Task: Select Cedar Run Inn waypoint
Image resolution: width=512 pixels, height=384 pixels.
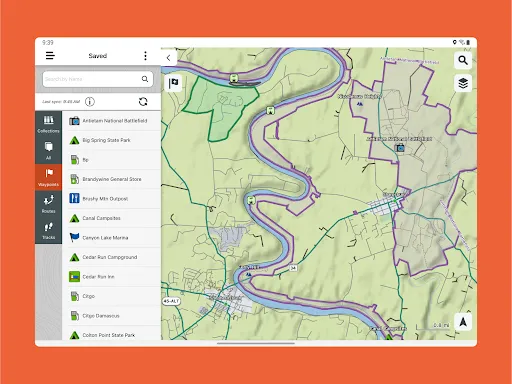Action: pos(111,277)
